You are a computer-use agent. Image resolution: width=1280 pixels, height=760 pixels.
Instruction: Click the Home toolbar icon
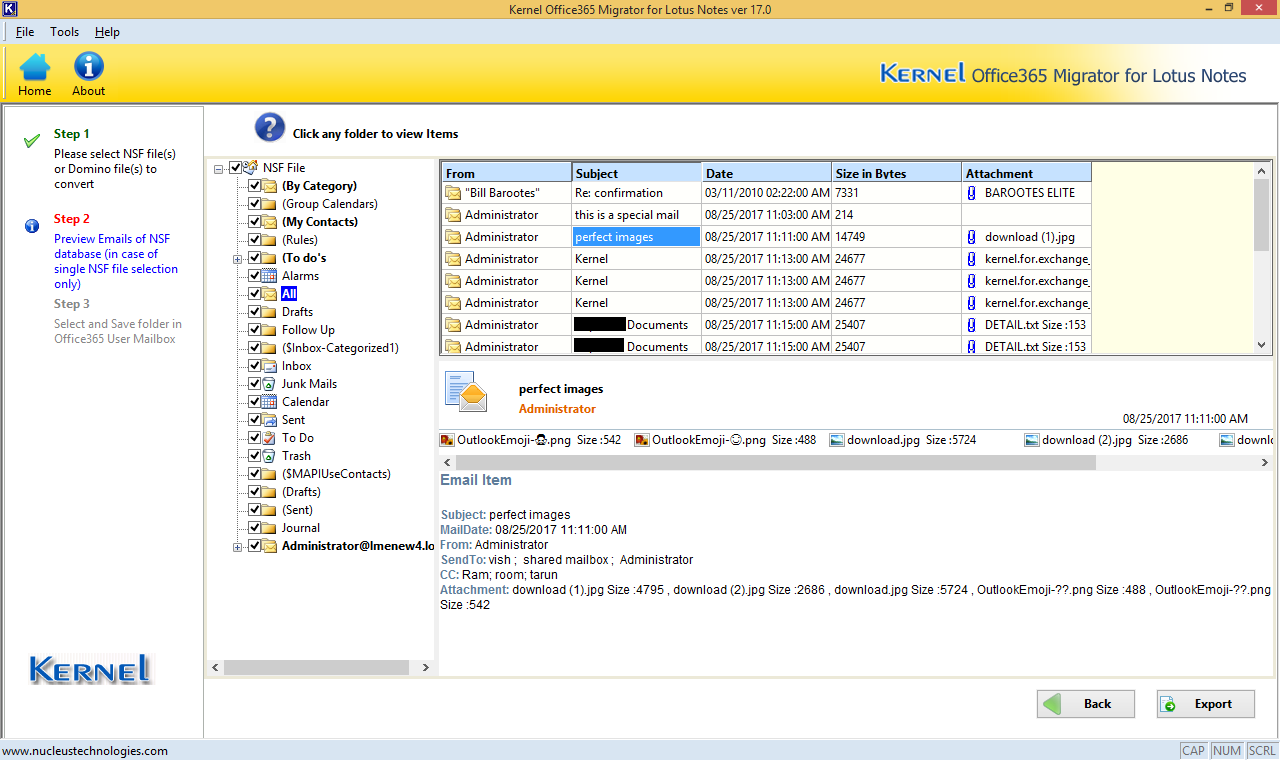[x=35, y=68]
